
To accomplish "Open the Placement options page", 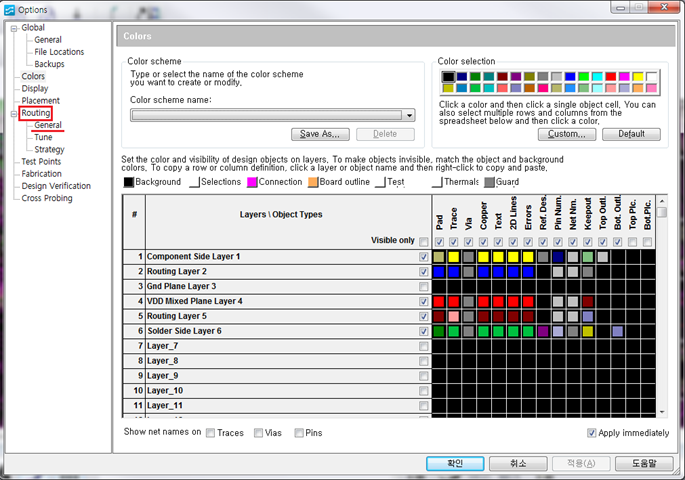I will (x=41, y=101).
